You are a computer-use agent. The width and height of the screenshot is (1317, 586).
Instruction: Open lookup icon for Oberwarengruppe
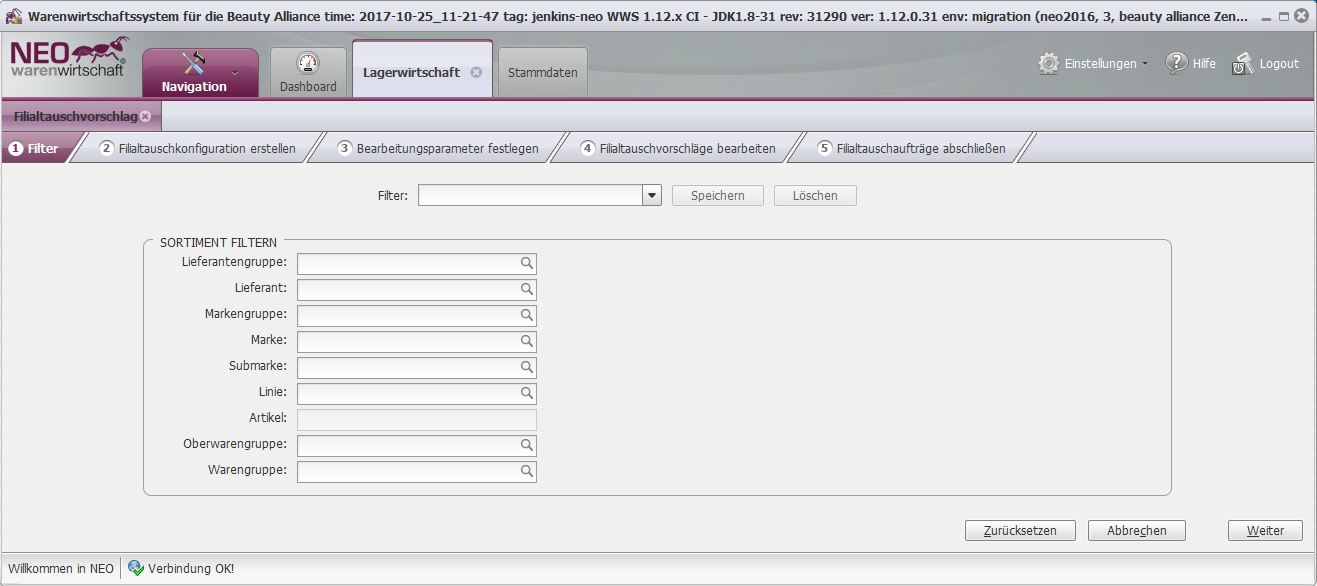tap(526, 445)
